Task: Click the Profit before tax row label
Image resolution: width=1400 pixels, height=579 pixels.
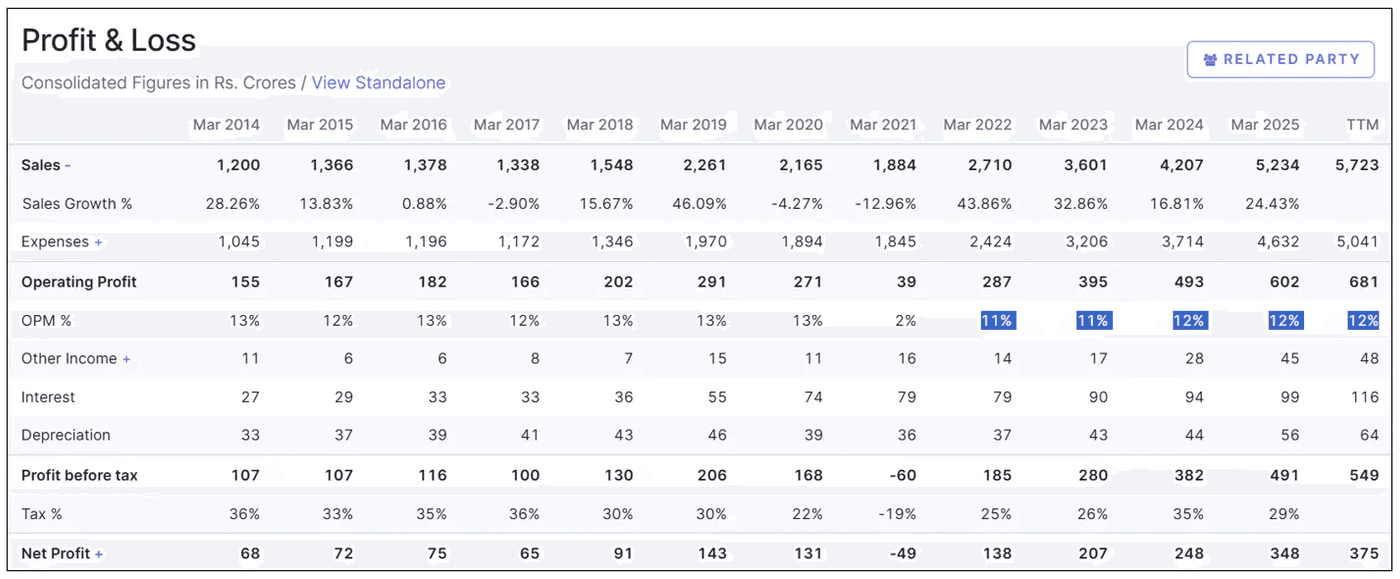Action: coord(77,475)
